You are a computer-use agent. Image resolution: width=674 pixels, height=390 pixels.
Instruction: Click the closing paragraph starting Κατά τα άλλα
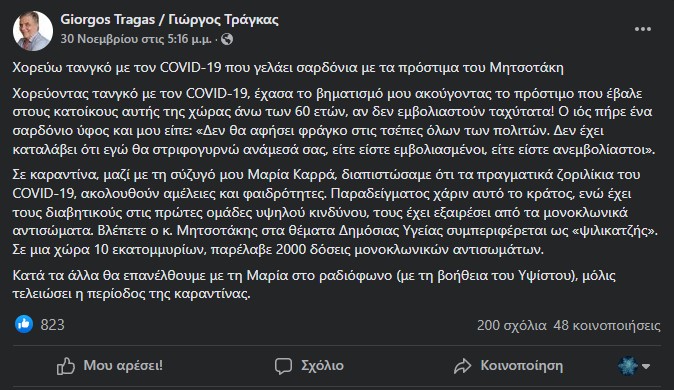pos(314,284)
